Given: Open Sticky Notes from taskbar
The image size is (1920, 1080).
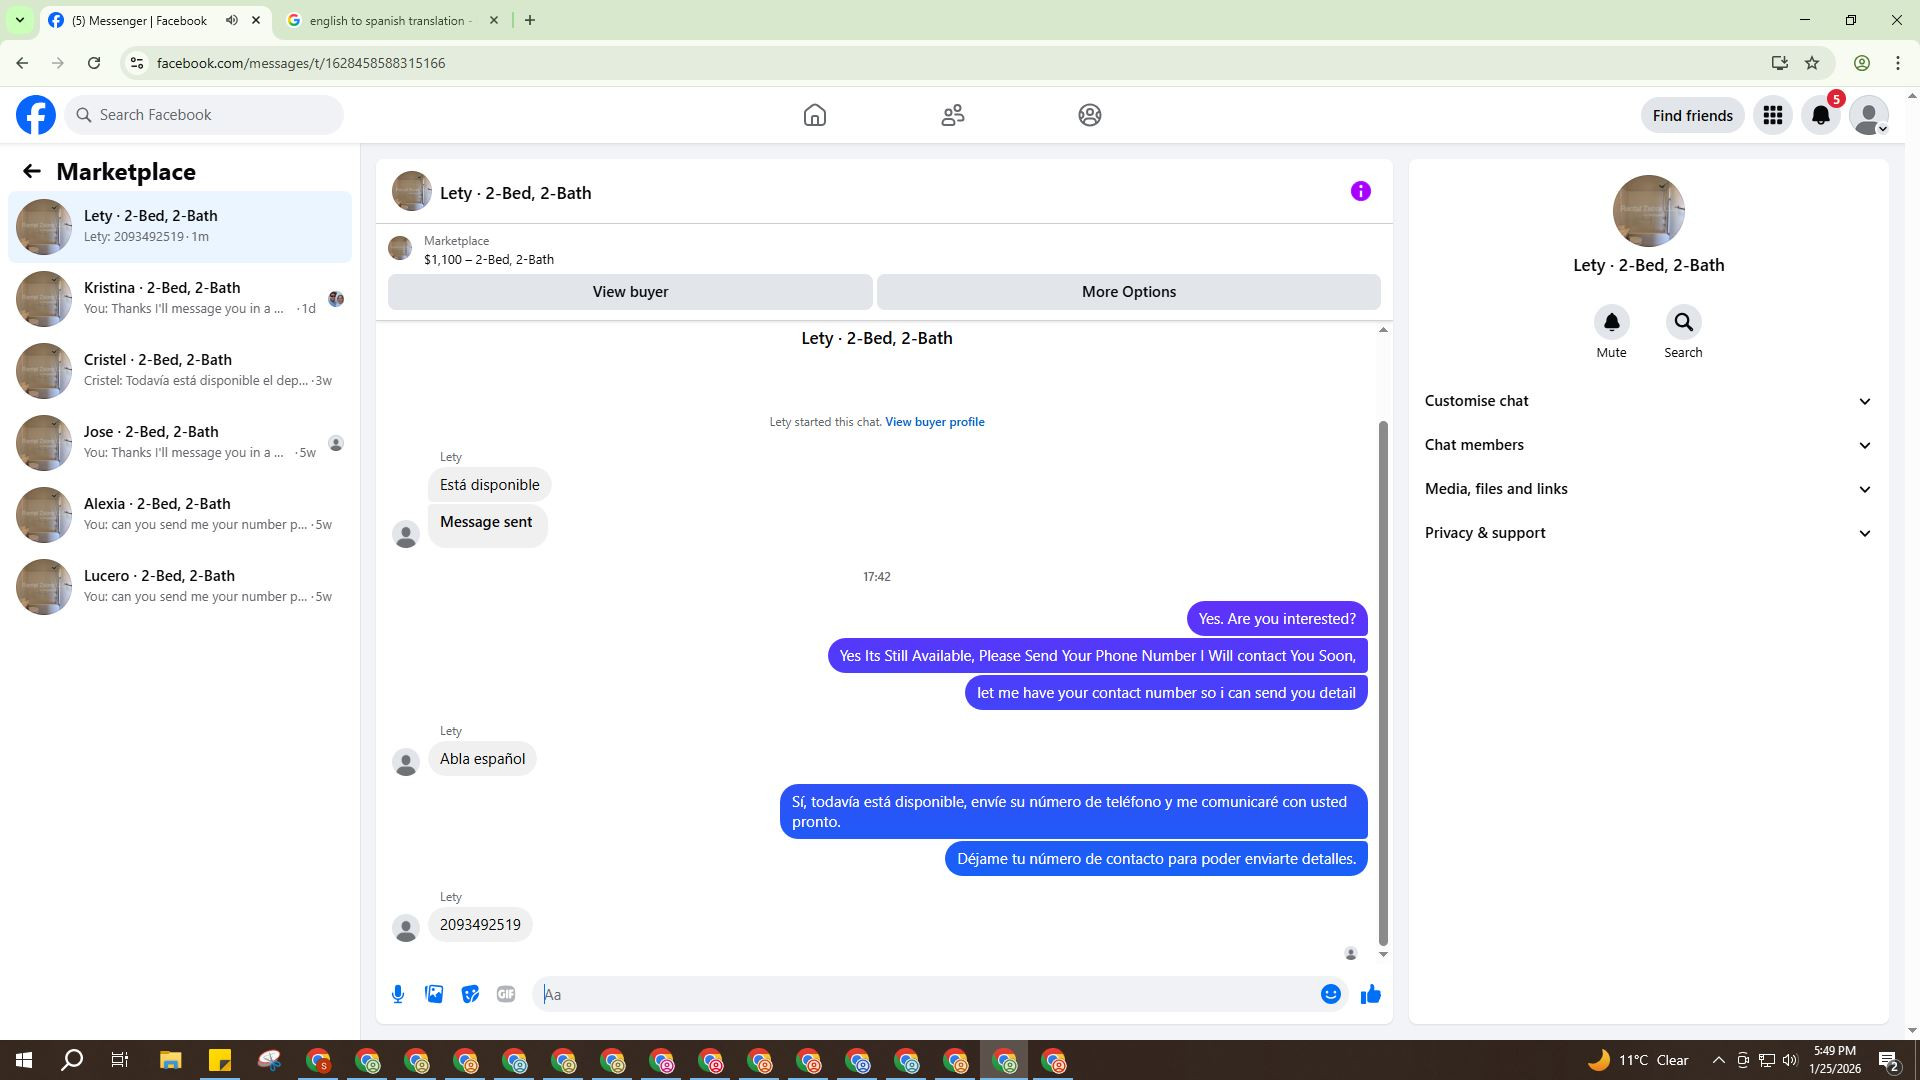Looking at the screenshot, I should [x=220, y=1060].
